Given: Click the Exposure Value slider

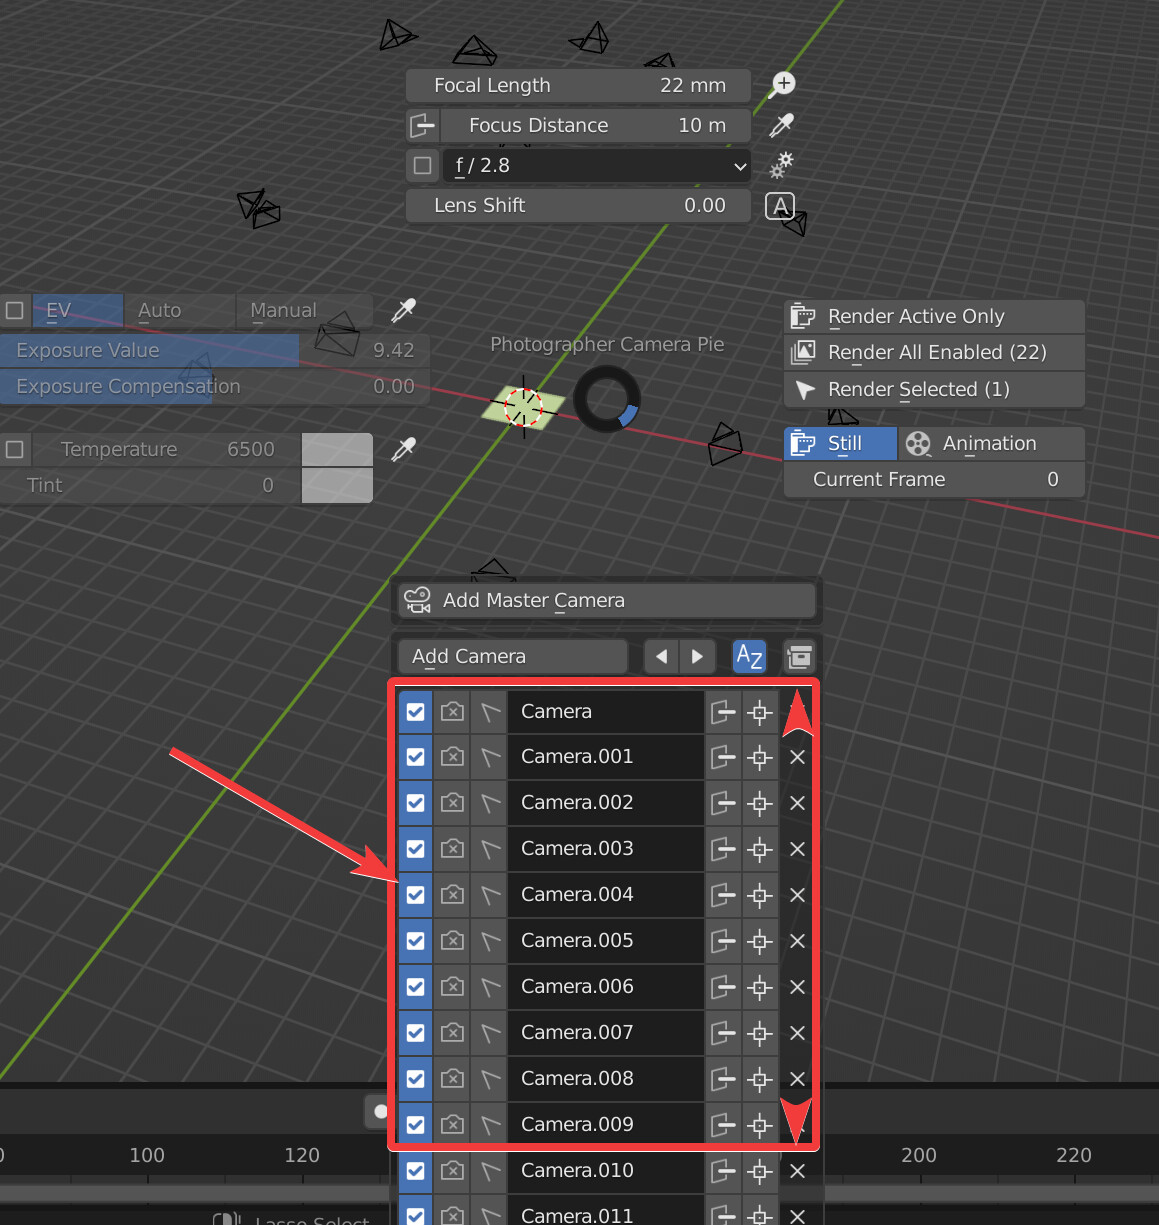Looking at the screenshot, I should pyautogui.click(x=215, y=350).
